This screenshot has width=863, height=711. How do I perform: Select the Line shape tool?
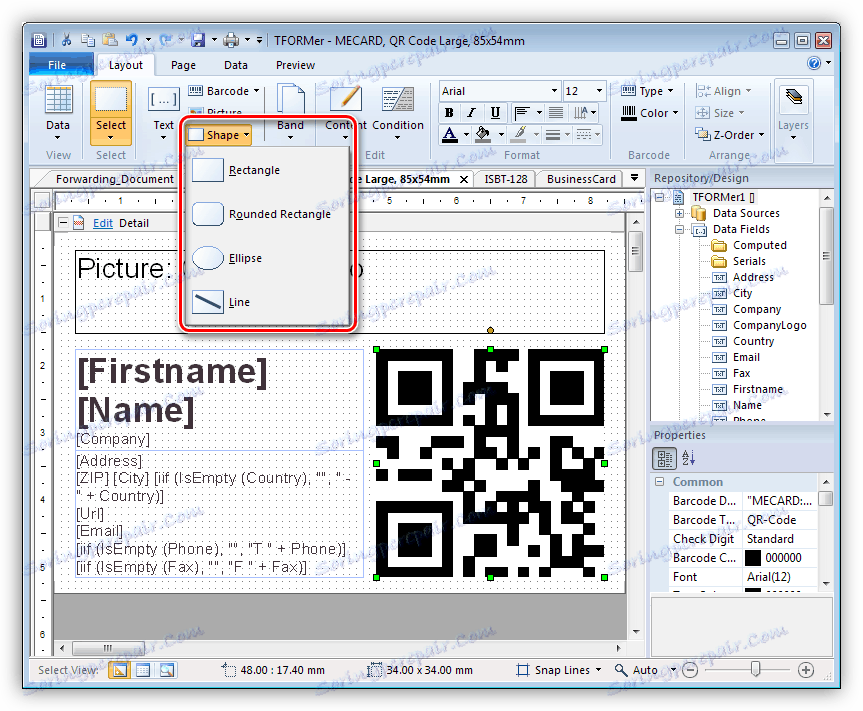point(239,302)
